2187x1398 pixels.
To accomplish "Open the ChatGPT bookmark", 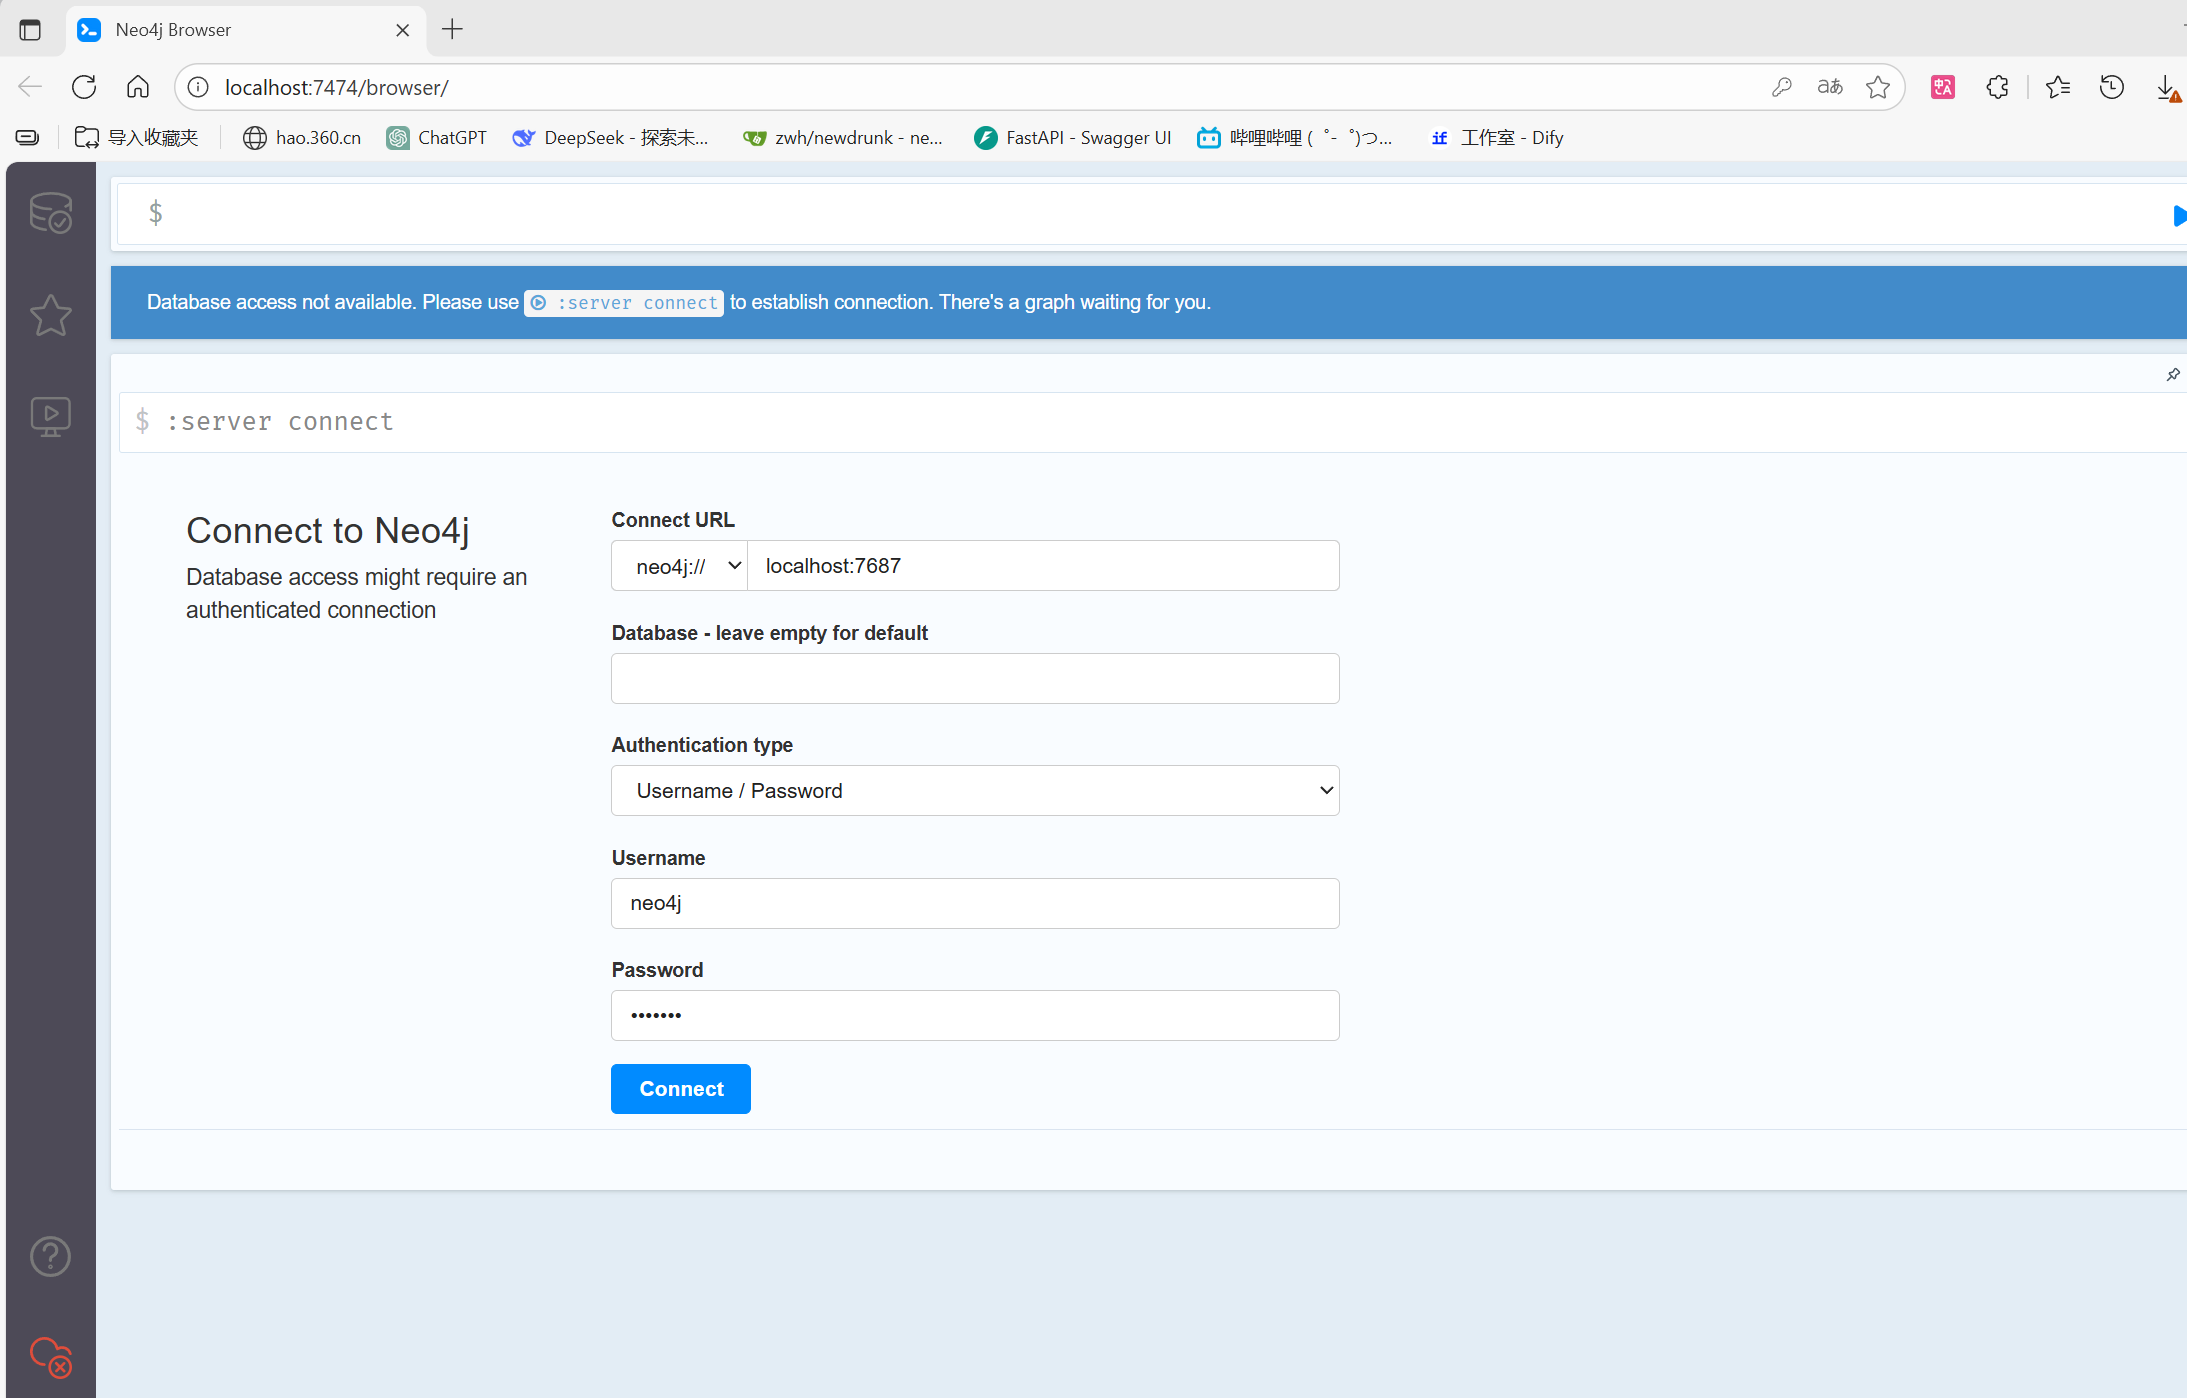I will click(x=437, y=138).
